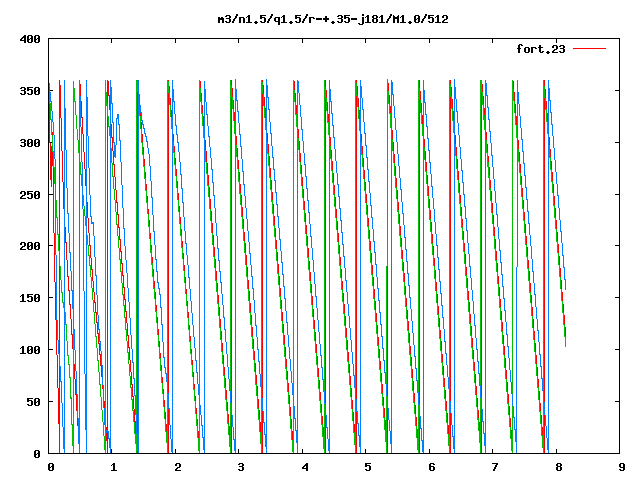Click the plot title m3/n1.5/q1.5/r-+.35-j181/M1.0/512

(333, 19)
